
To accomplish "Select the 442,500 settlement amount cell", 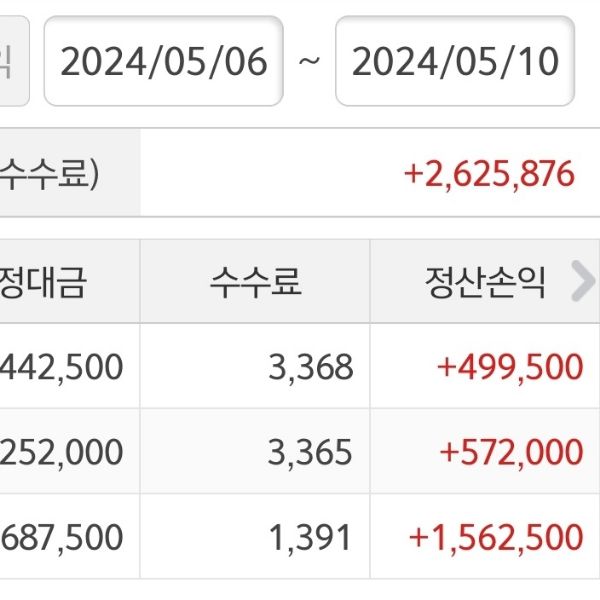I will click(x=62, y=367).
